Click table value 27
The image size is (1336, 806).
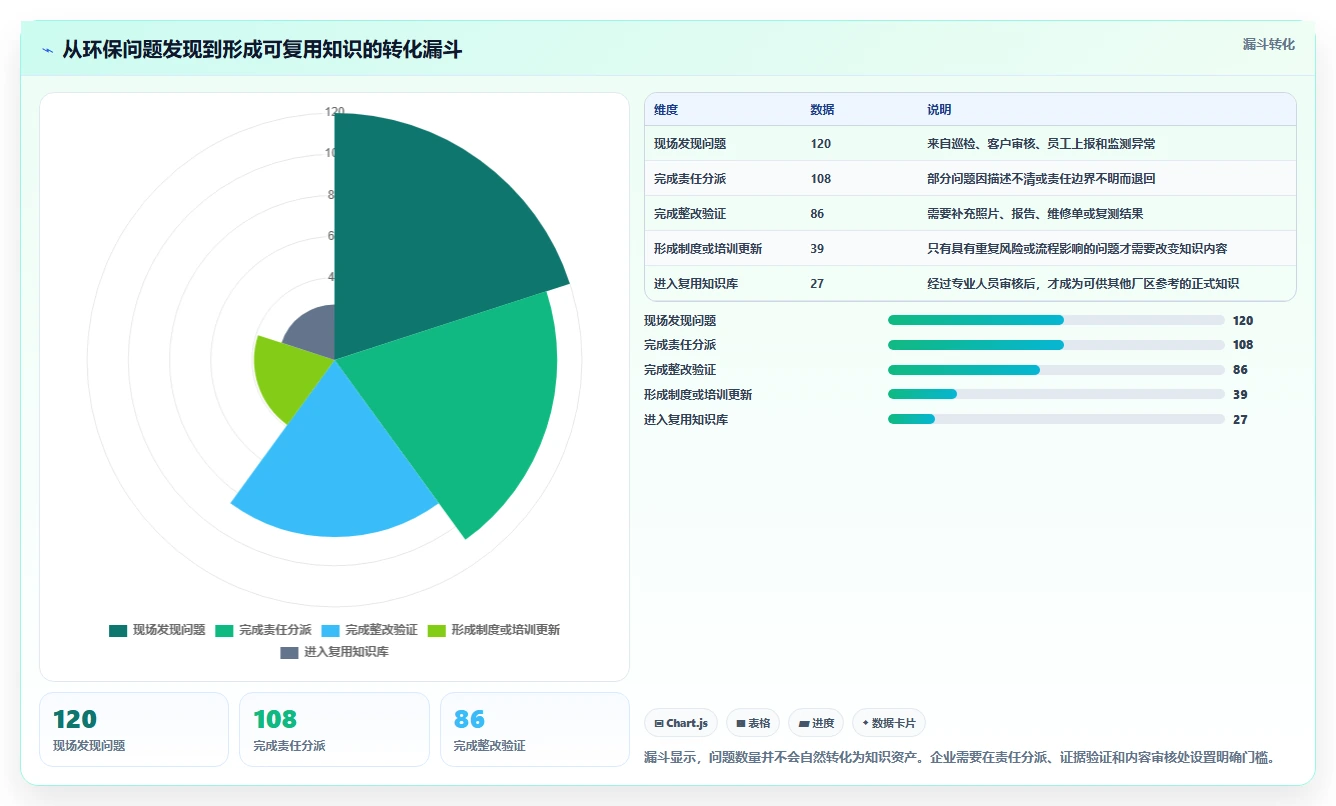point(817,284)
